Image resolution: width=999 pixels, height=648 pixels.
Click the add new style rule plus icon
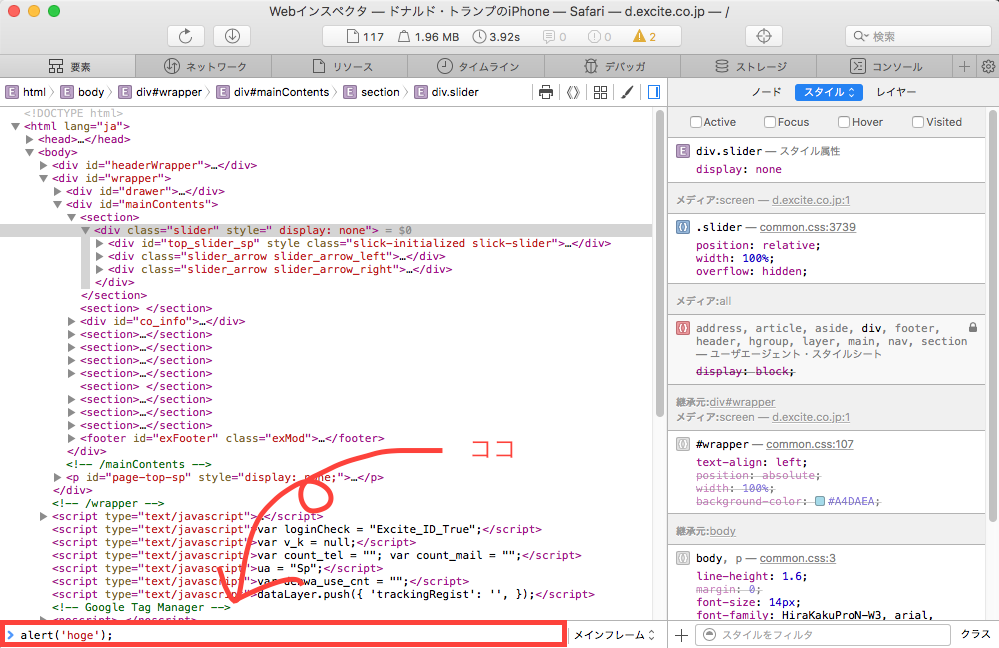coord(681,635)
